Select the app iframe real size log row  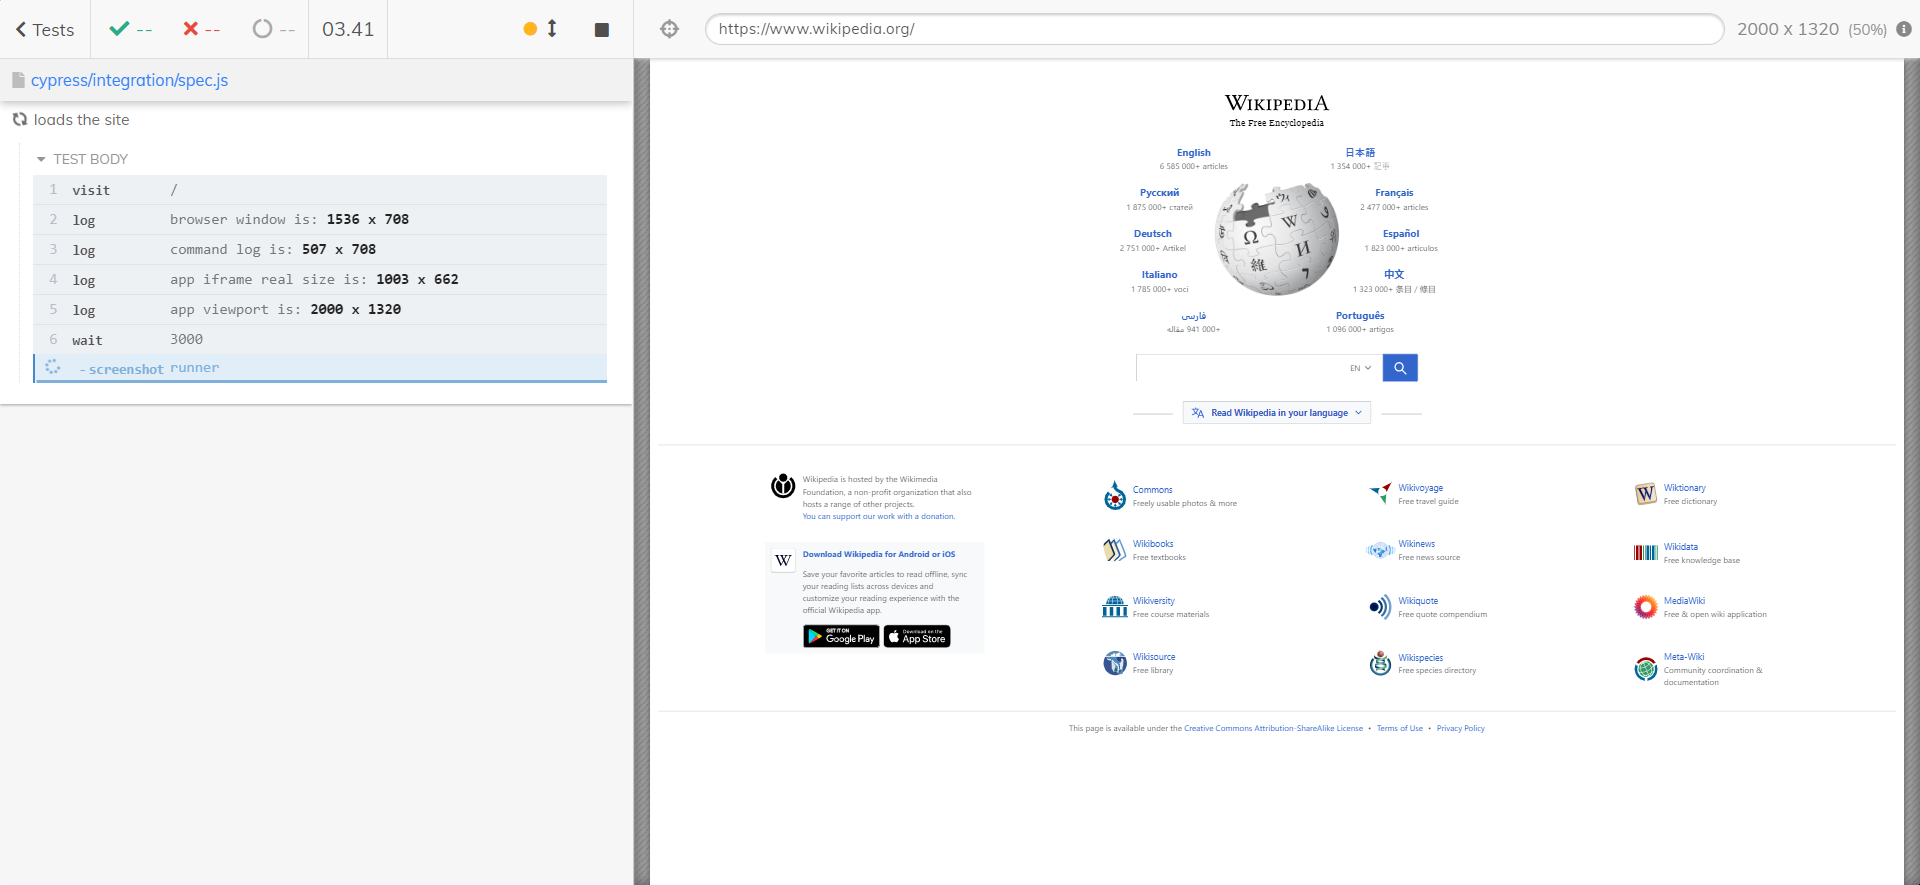[320, 280]
